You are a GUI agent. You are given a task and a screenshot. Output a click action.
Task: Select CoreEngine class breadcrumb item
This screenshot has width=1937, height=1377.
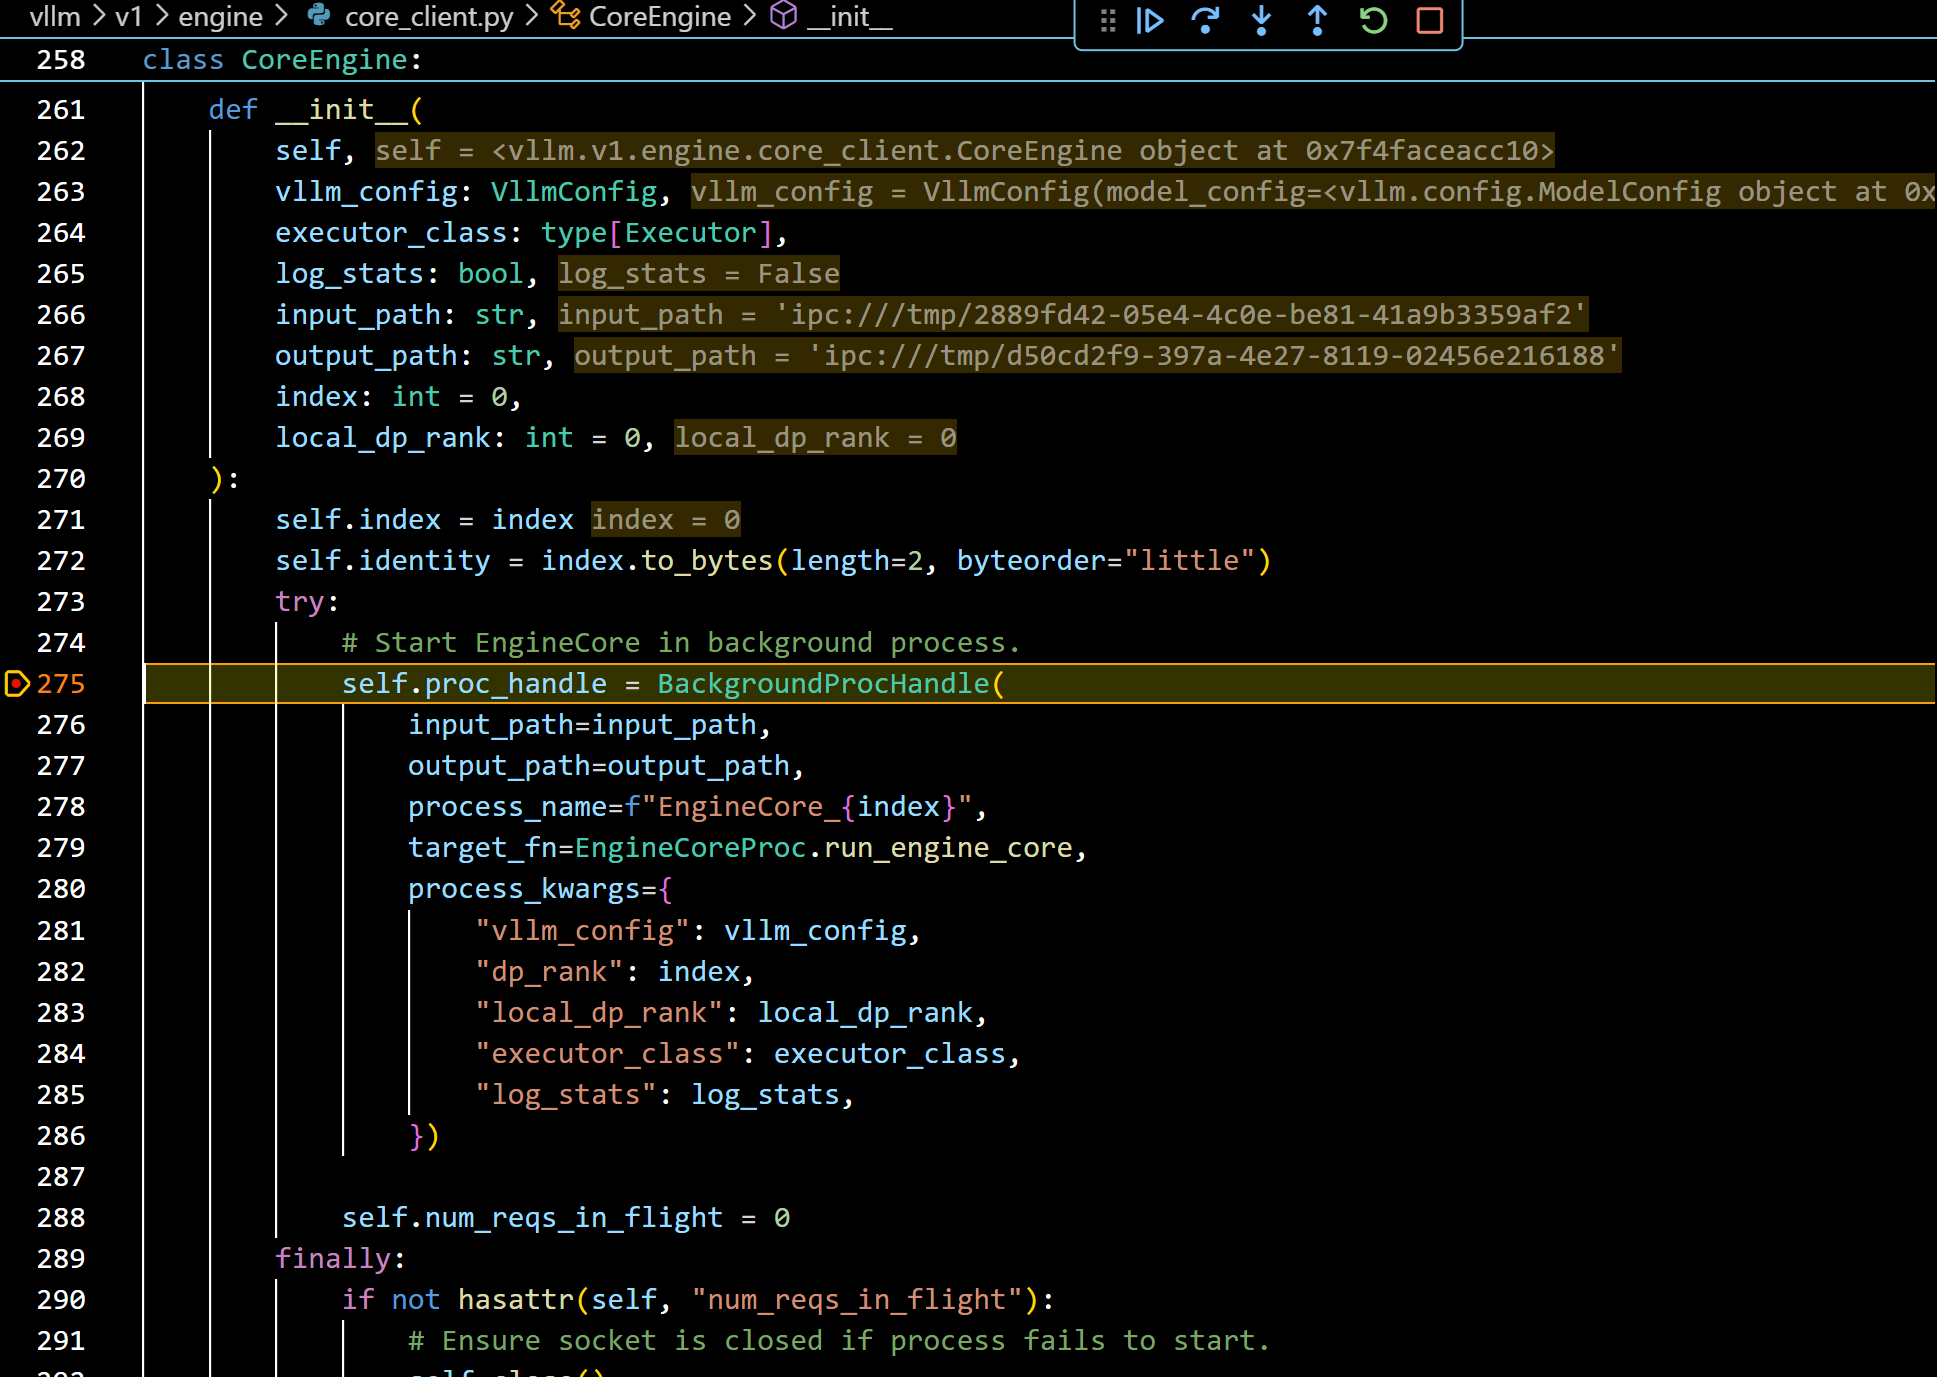[659, 16]
